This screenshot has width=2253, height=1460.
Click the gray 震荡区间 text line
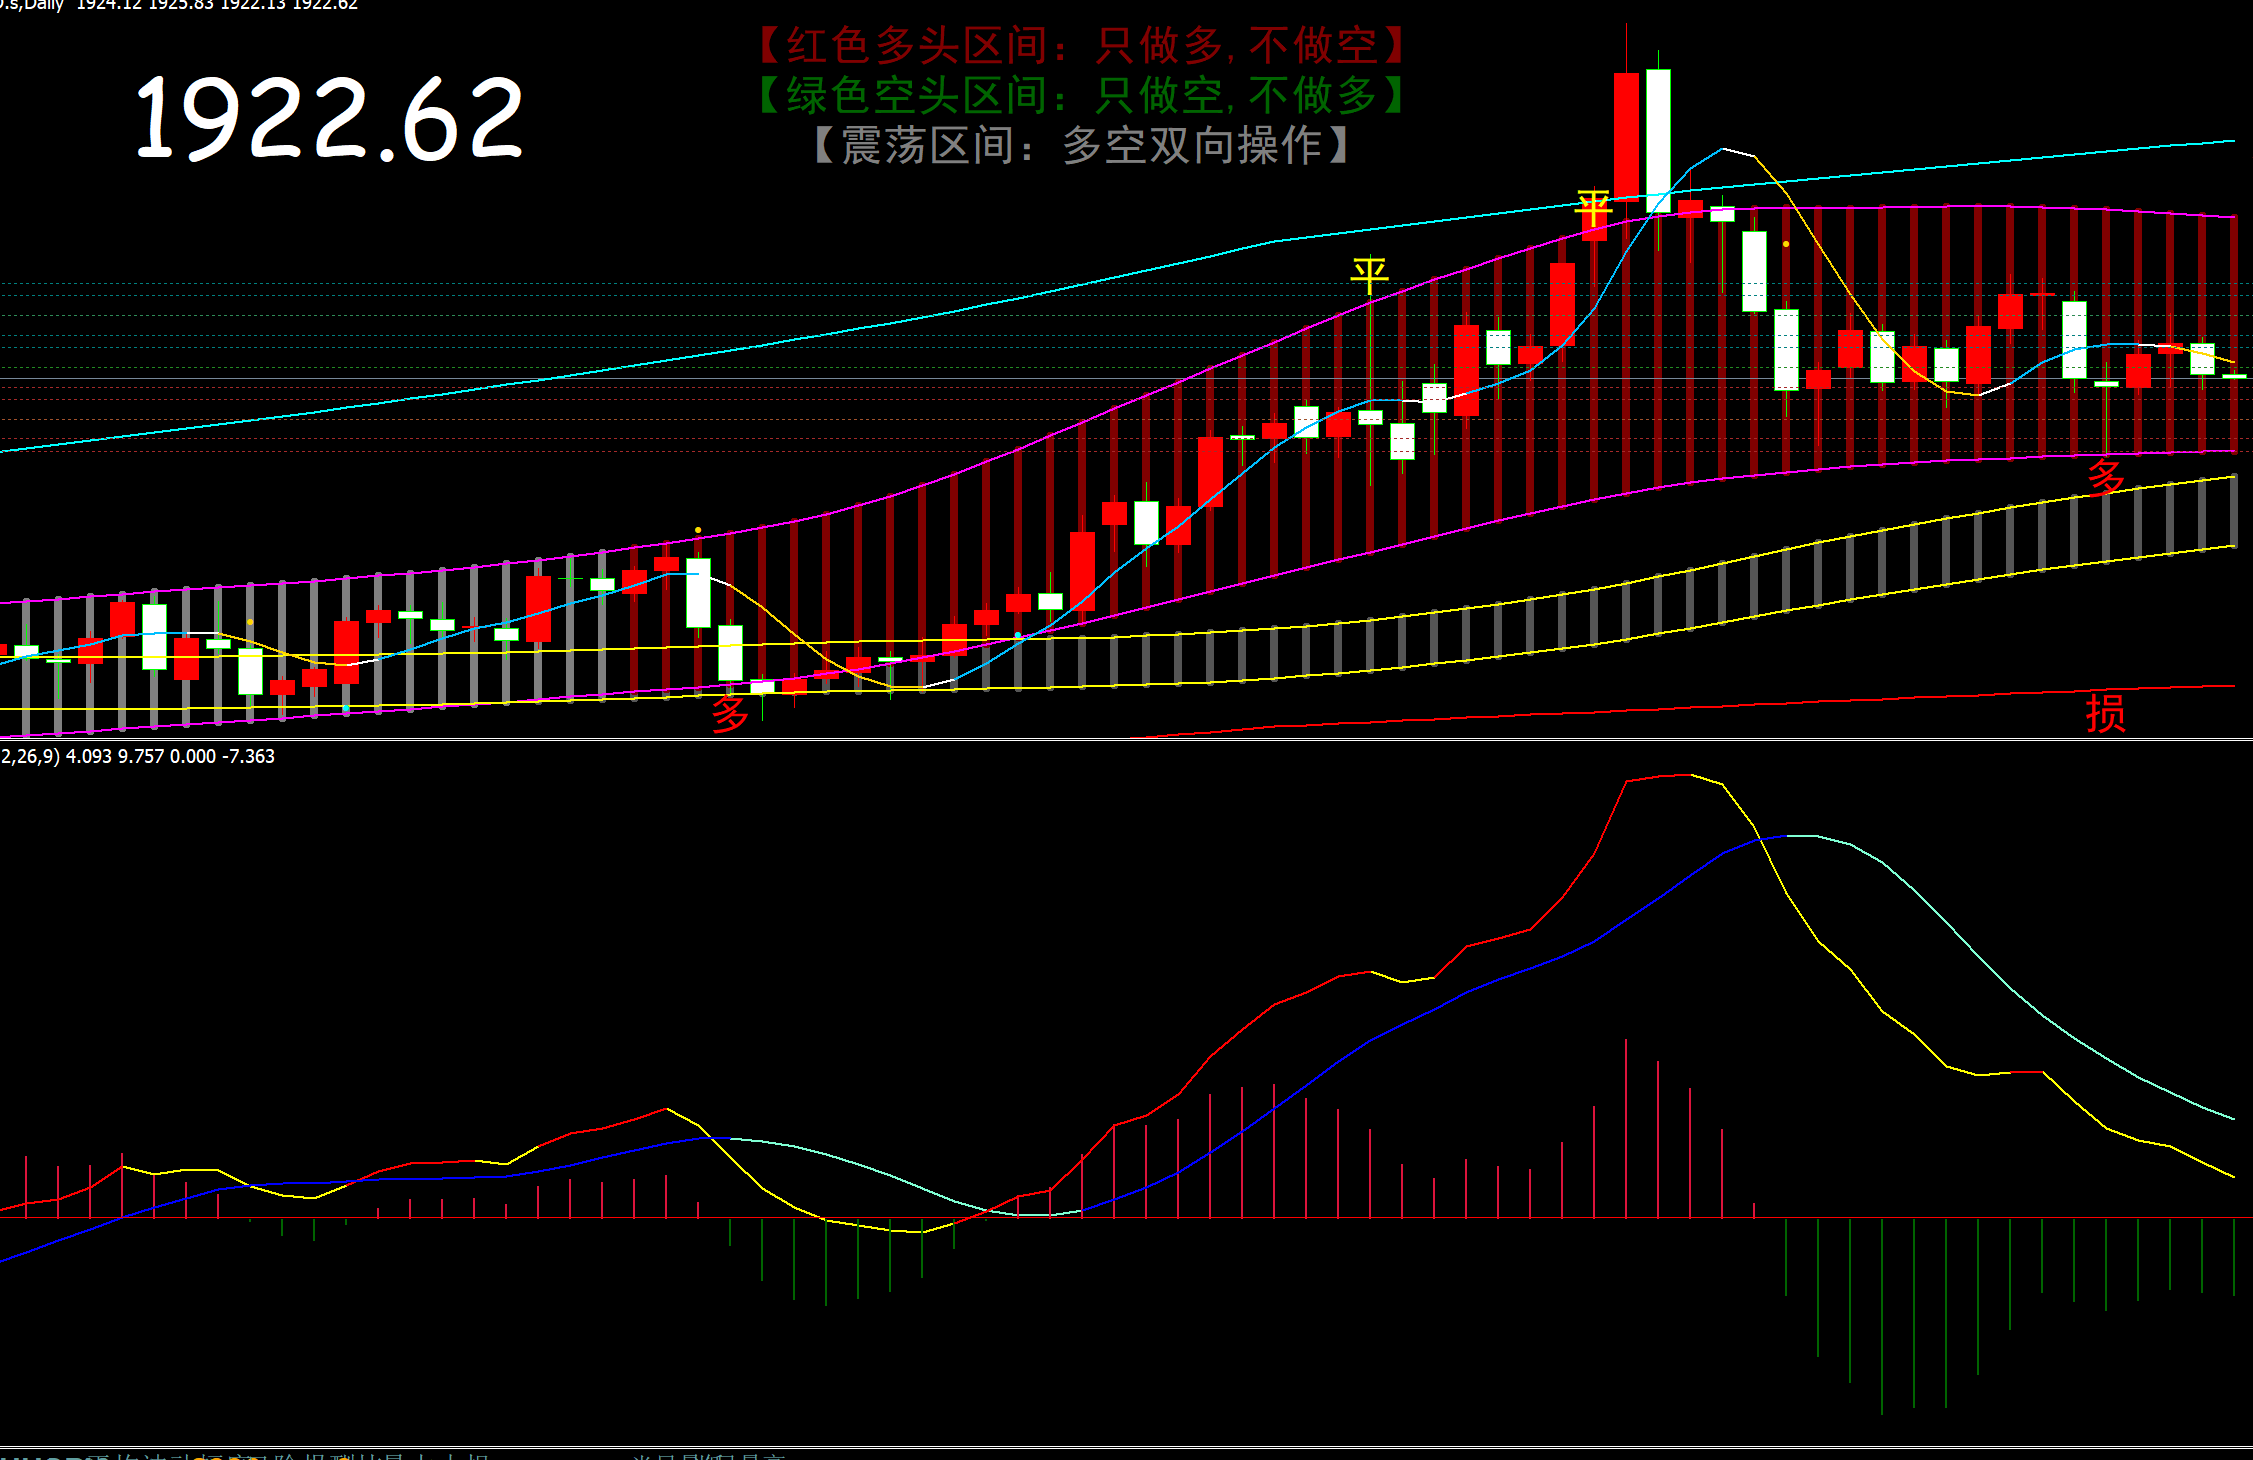(x=1082, y=146)
